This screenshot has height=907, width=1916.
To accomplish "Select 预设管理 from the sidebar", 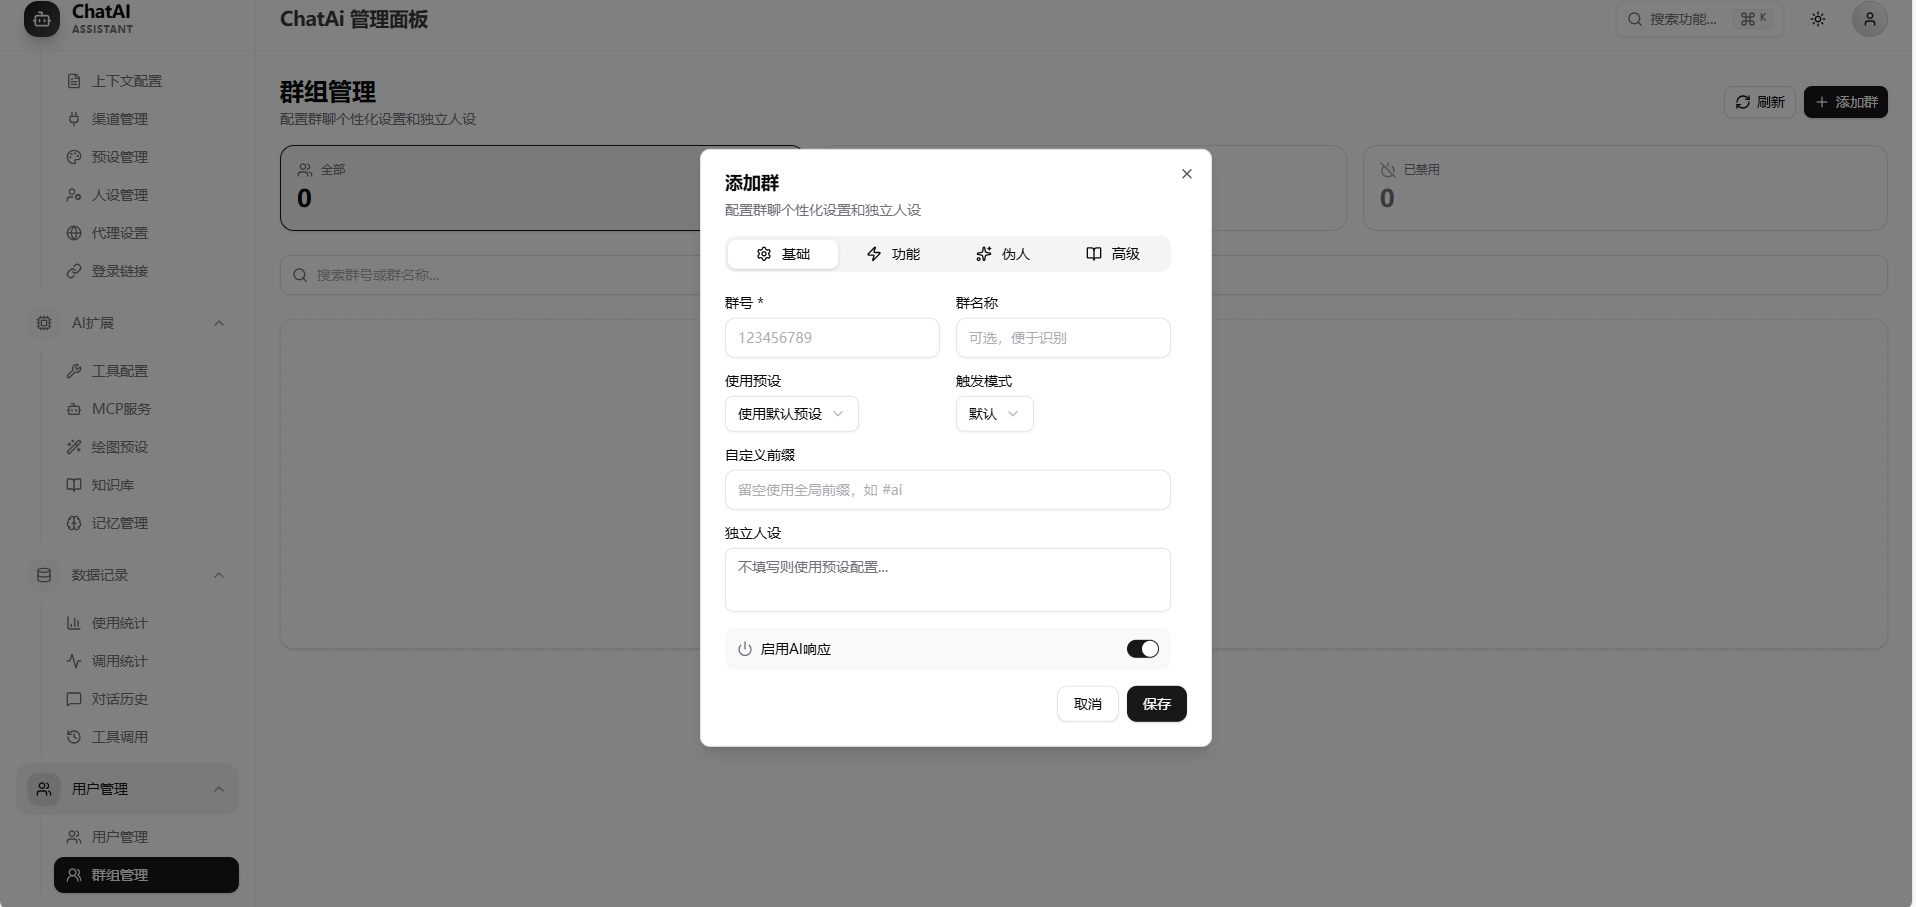I will coord(119,156).
